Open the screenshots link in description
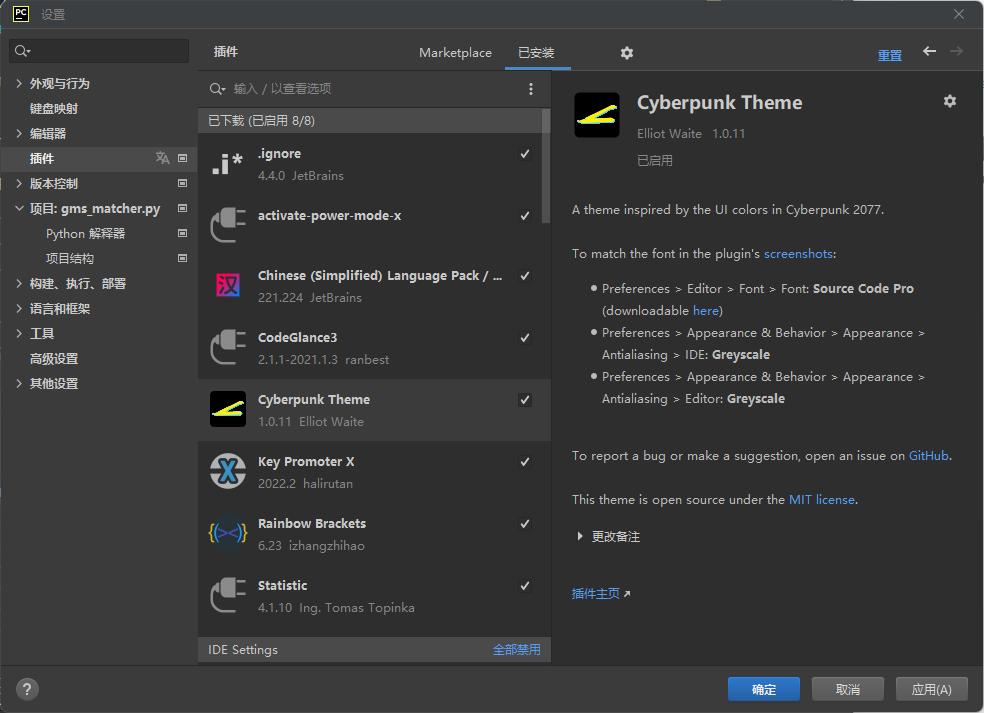Viewport: 984px width, 713px height. (x=798, y=254)
